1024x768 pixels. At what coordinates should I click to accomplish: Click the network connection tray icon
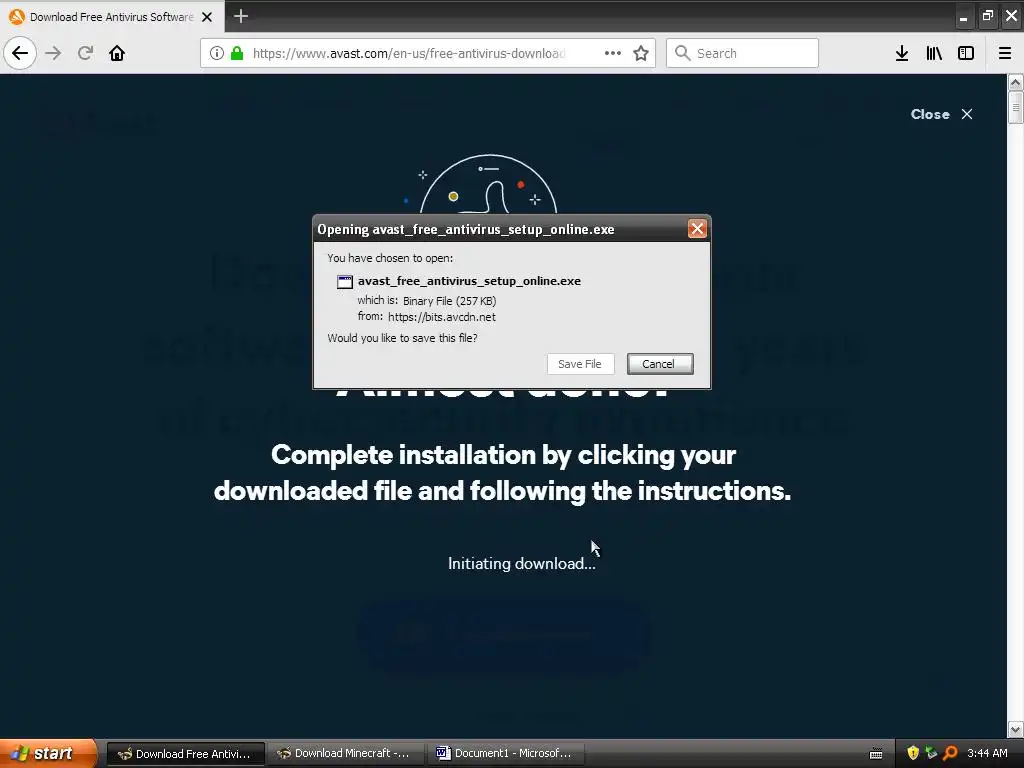(x=931, y=753)
